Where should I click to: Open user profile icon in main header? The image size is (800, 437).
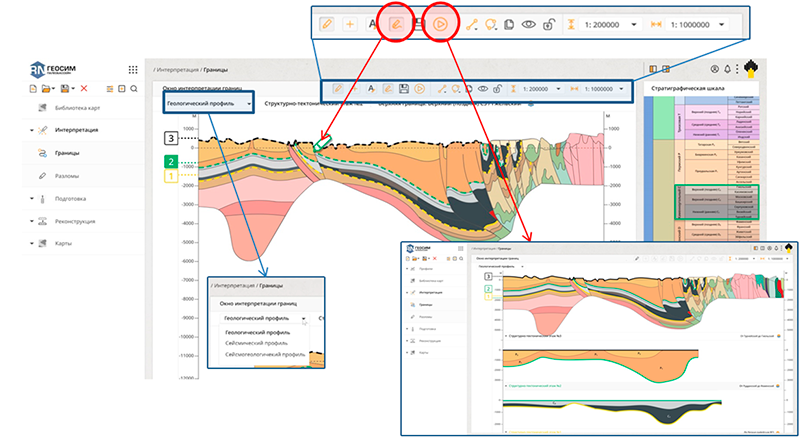[x=715, y=69]
